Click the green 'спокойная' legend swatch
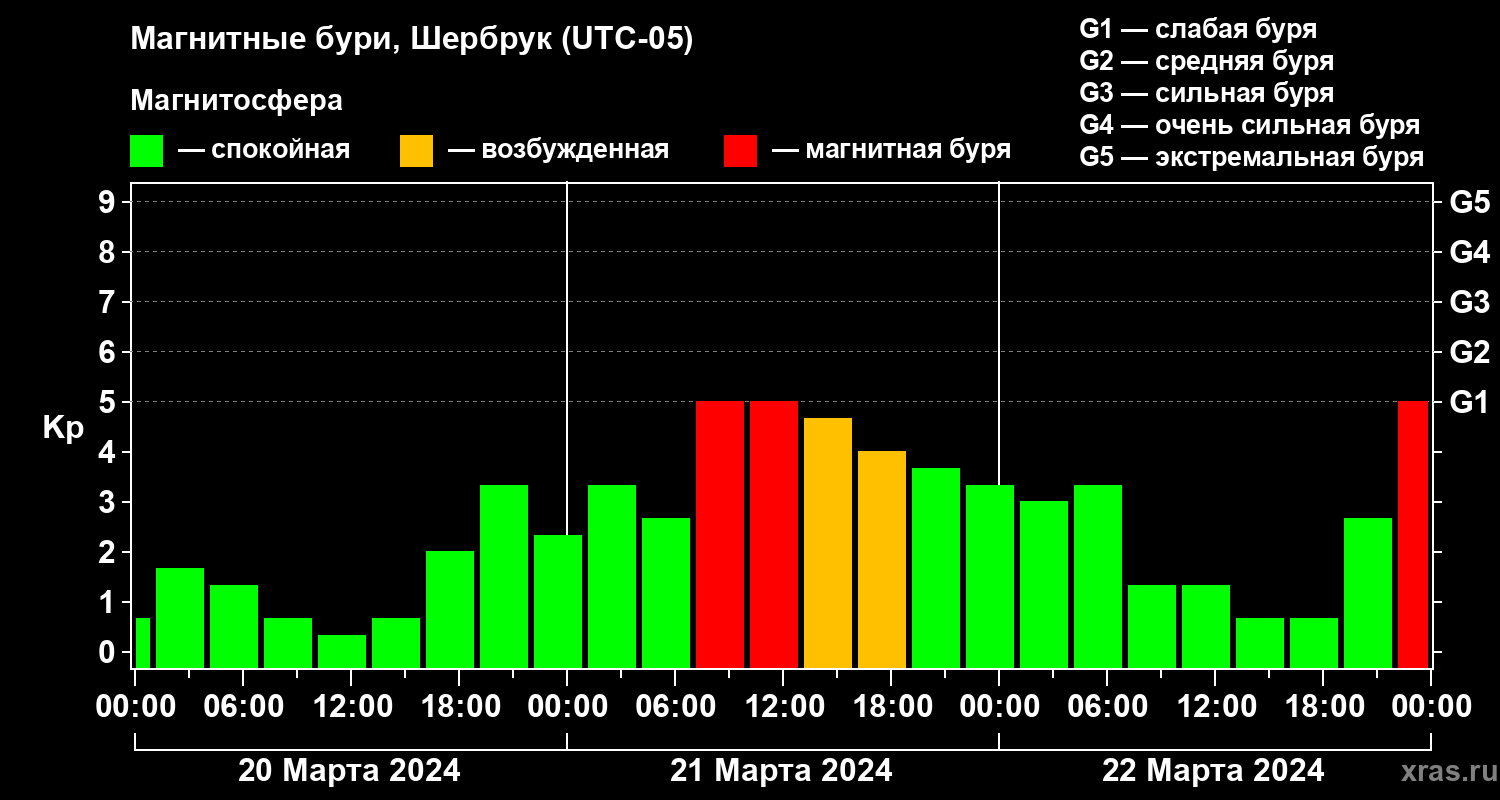The width and height of the screenshot is (1500, 800). click(146, 151)
